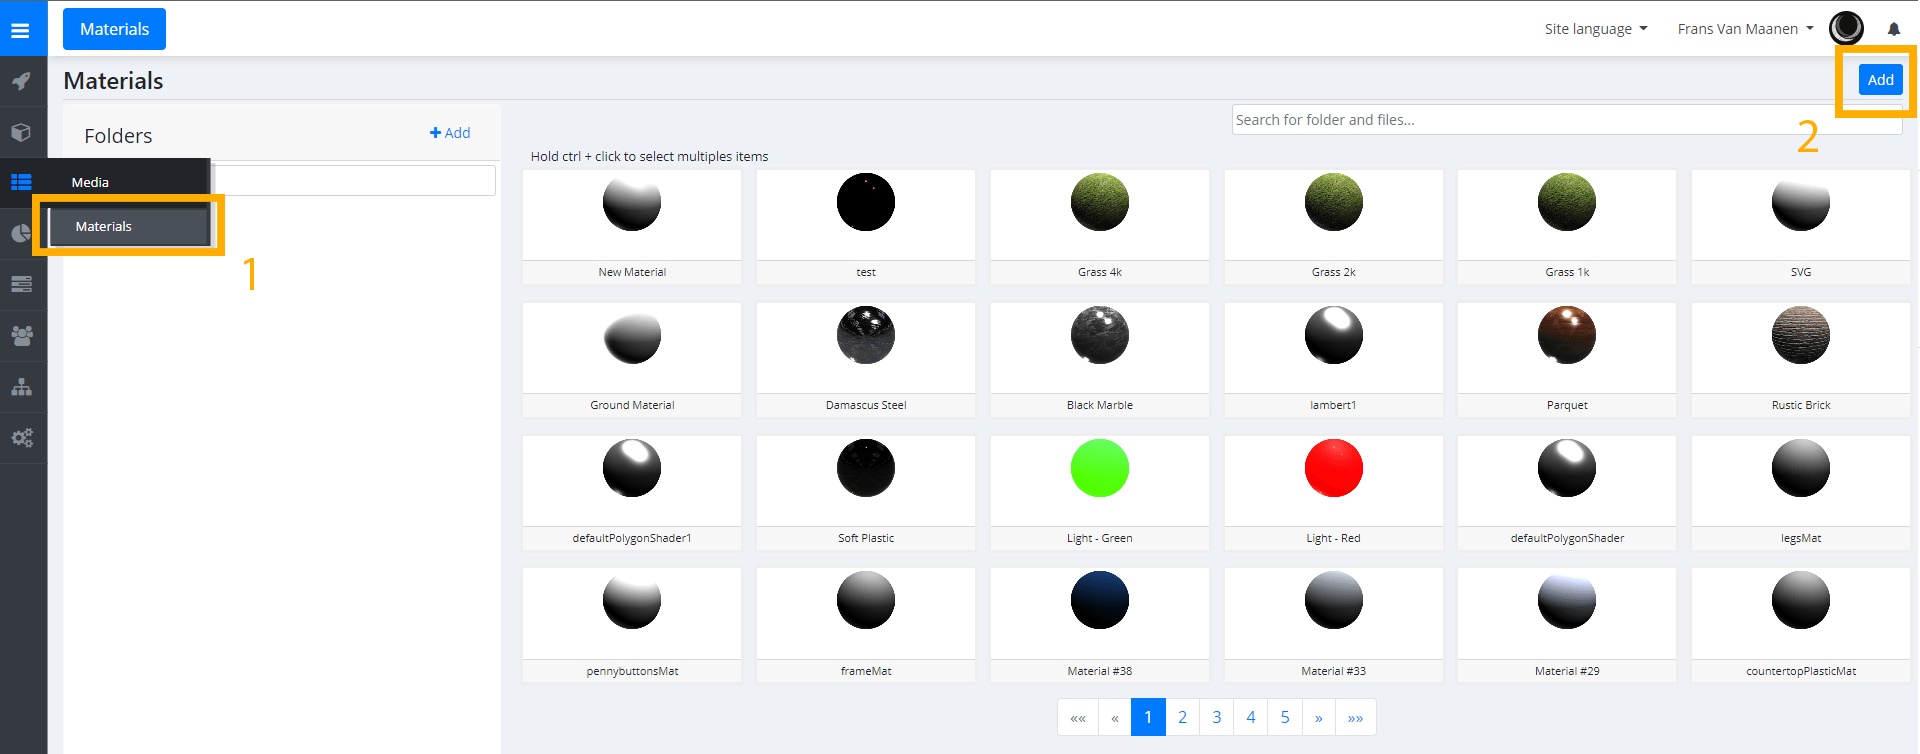Click the settings gears icon in sidebar
The height and width of the screenshot is (754, 1920).
point(21,437)
